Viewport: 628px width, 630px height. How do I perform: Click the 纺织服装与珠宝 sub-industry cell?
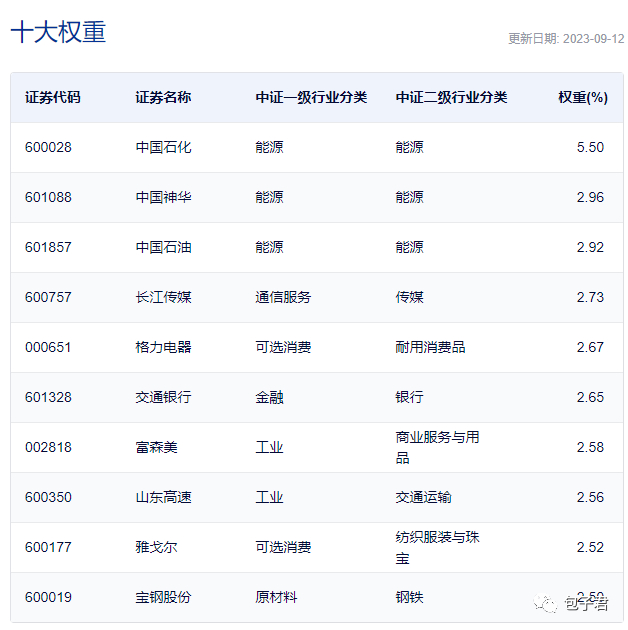pyautogui.click(x=437, y=547)
